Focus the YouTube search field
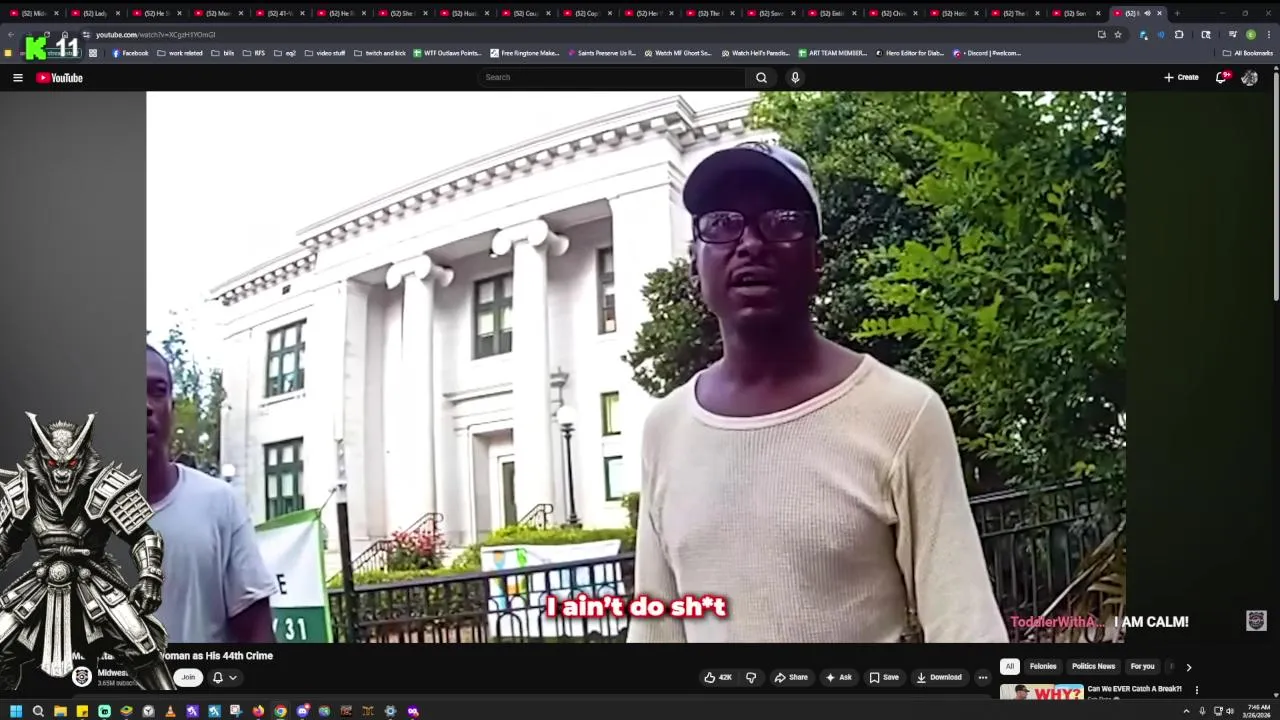The width and height of the screenshot is (1280, 720). click(x=612, y=77)
